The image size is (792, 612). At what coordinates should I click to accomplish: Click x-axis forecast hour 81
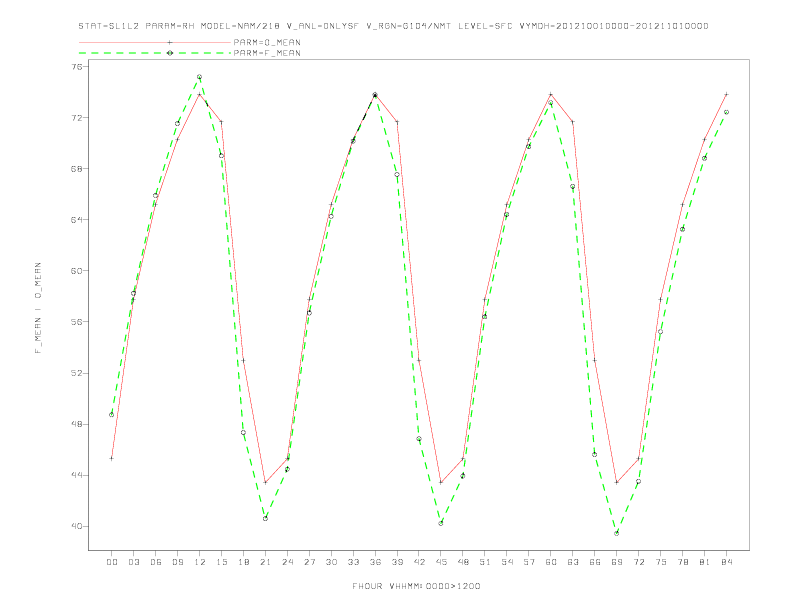pos(705,562)
